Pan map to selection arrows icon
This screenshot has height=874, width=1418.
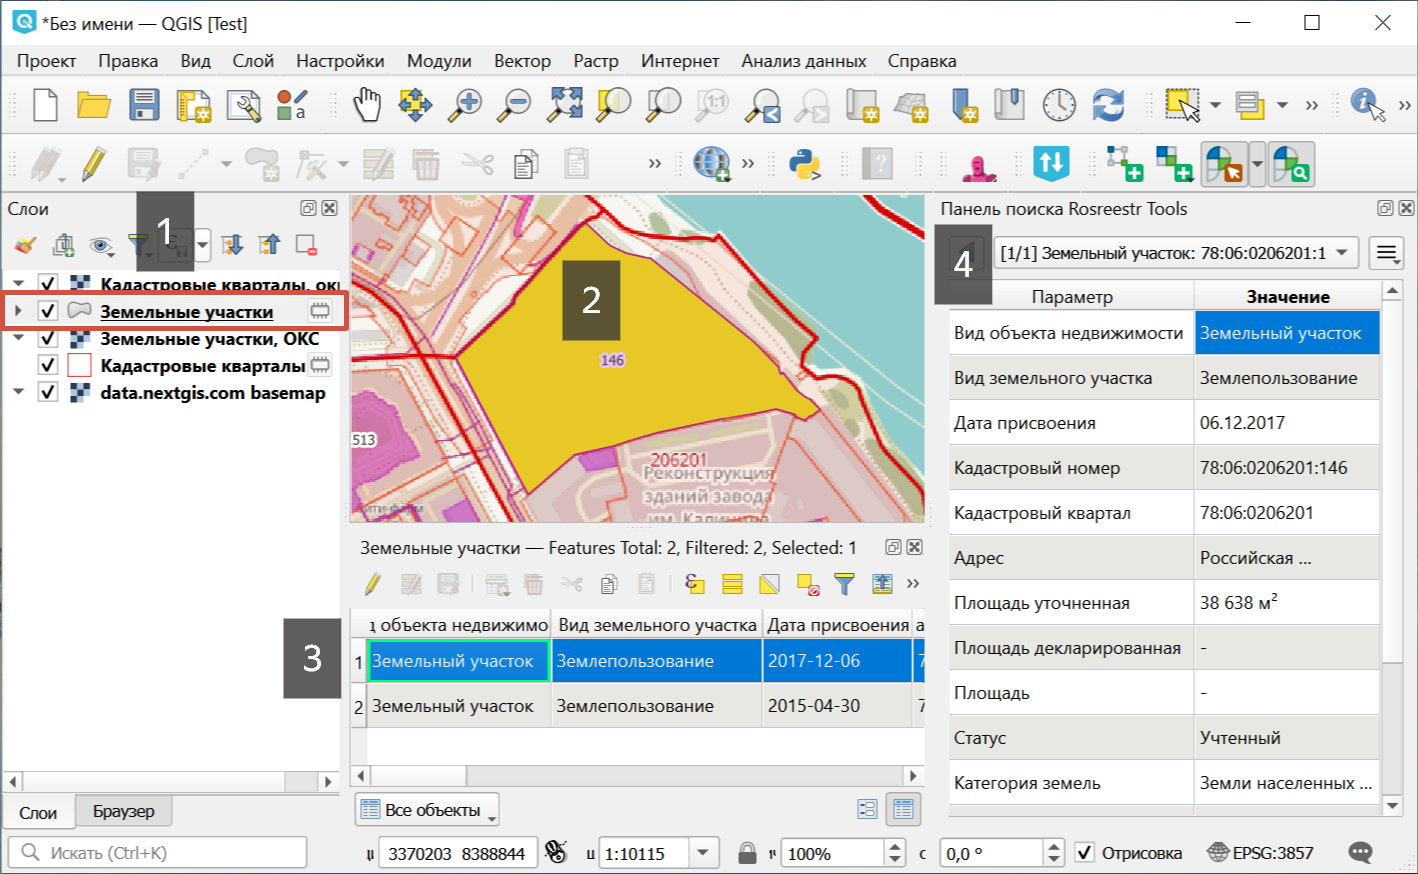pos(415,104)
